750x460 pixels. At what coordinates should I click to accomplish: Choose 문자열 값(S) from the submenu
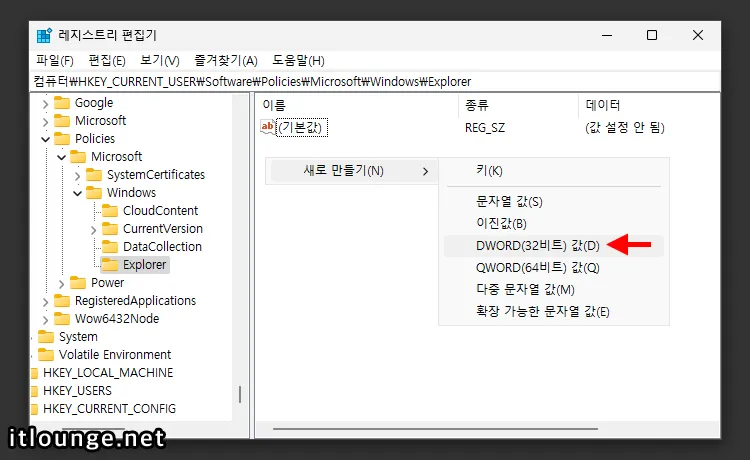554,201
